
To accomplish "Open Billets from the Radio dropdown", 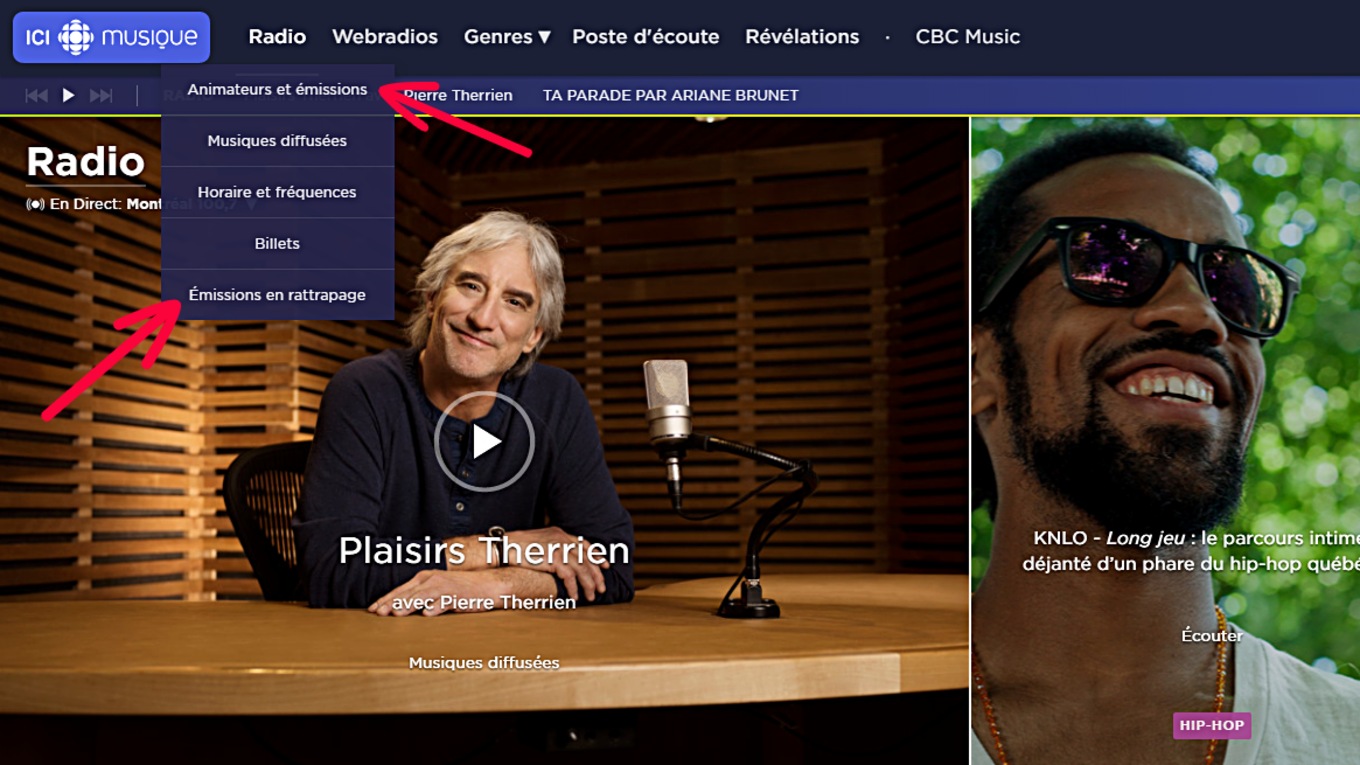I will pos(278,243).
